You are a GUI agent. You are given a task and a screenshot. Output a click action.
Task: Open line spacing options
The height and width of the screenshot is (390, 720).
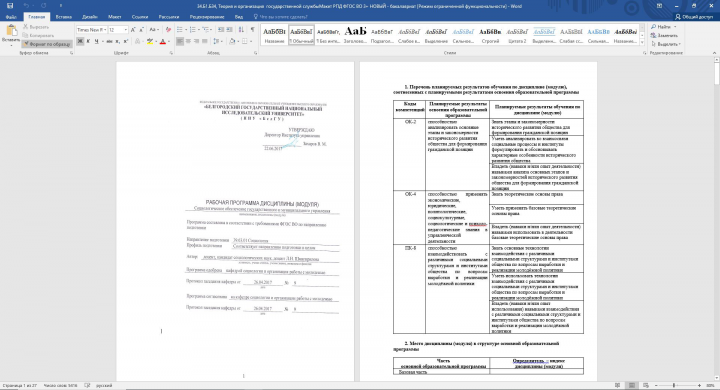pos(217,41)
